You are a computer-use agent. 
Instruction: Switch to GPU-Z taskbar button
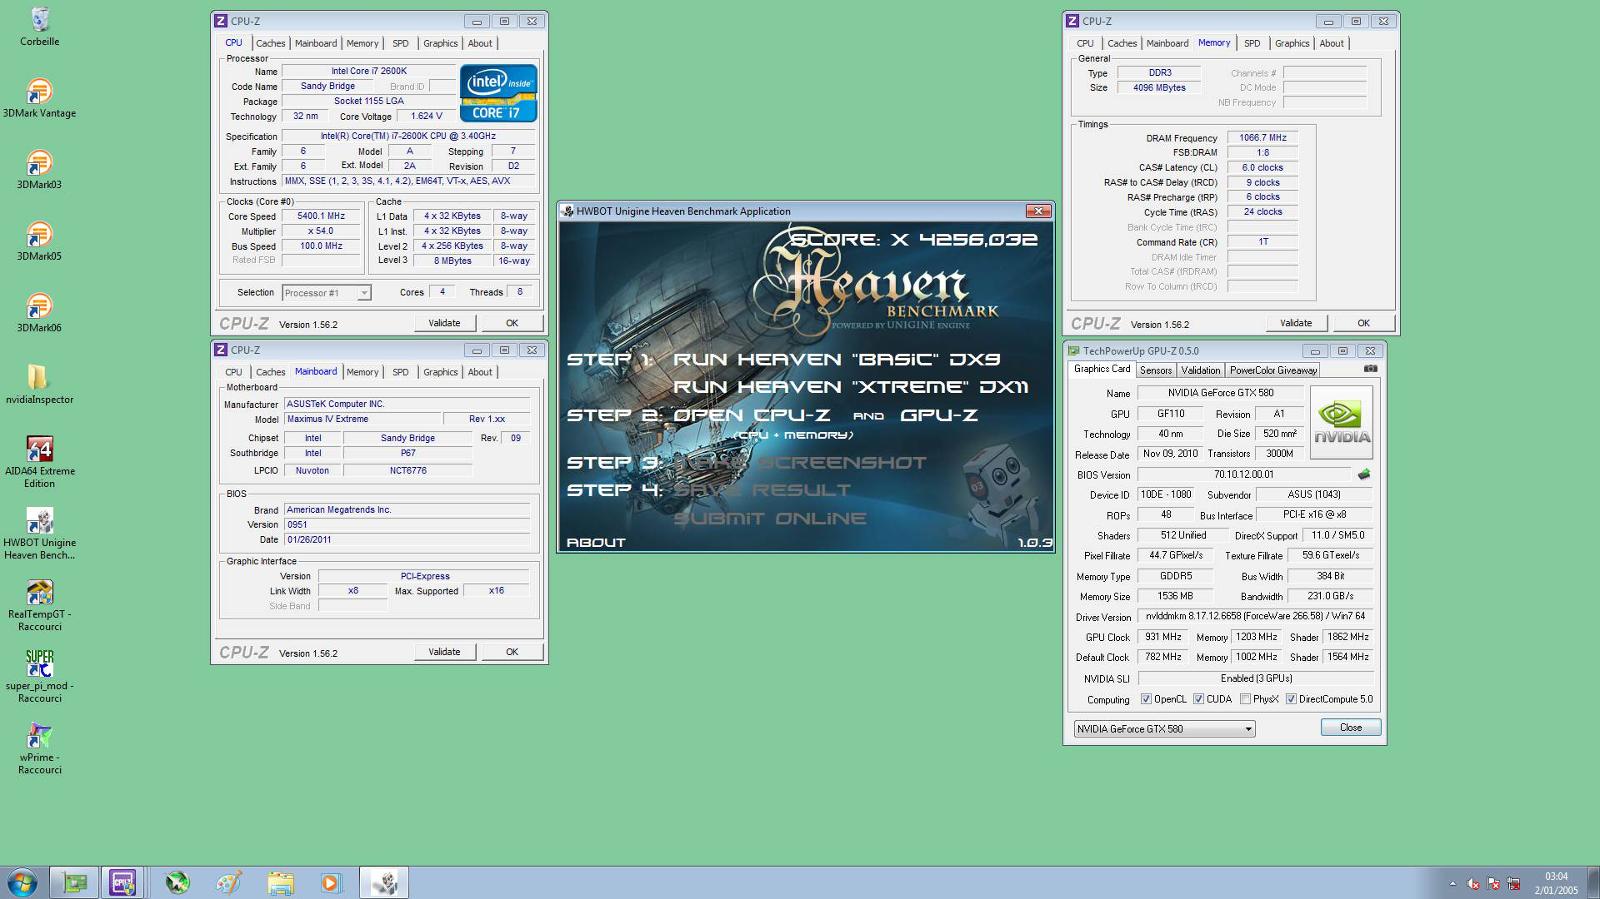pos(75,882)
